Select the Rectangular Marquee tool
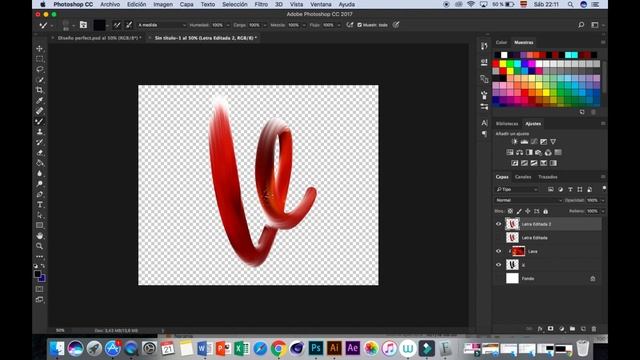640x360 pixels. pos(40,59)
